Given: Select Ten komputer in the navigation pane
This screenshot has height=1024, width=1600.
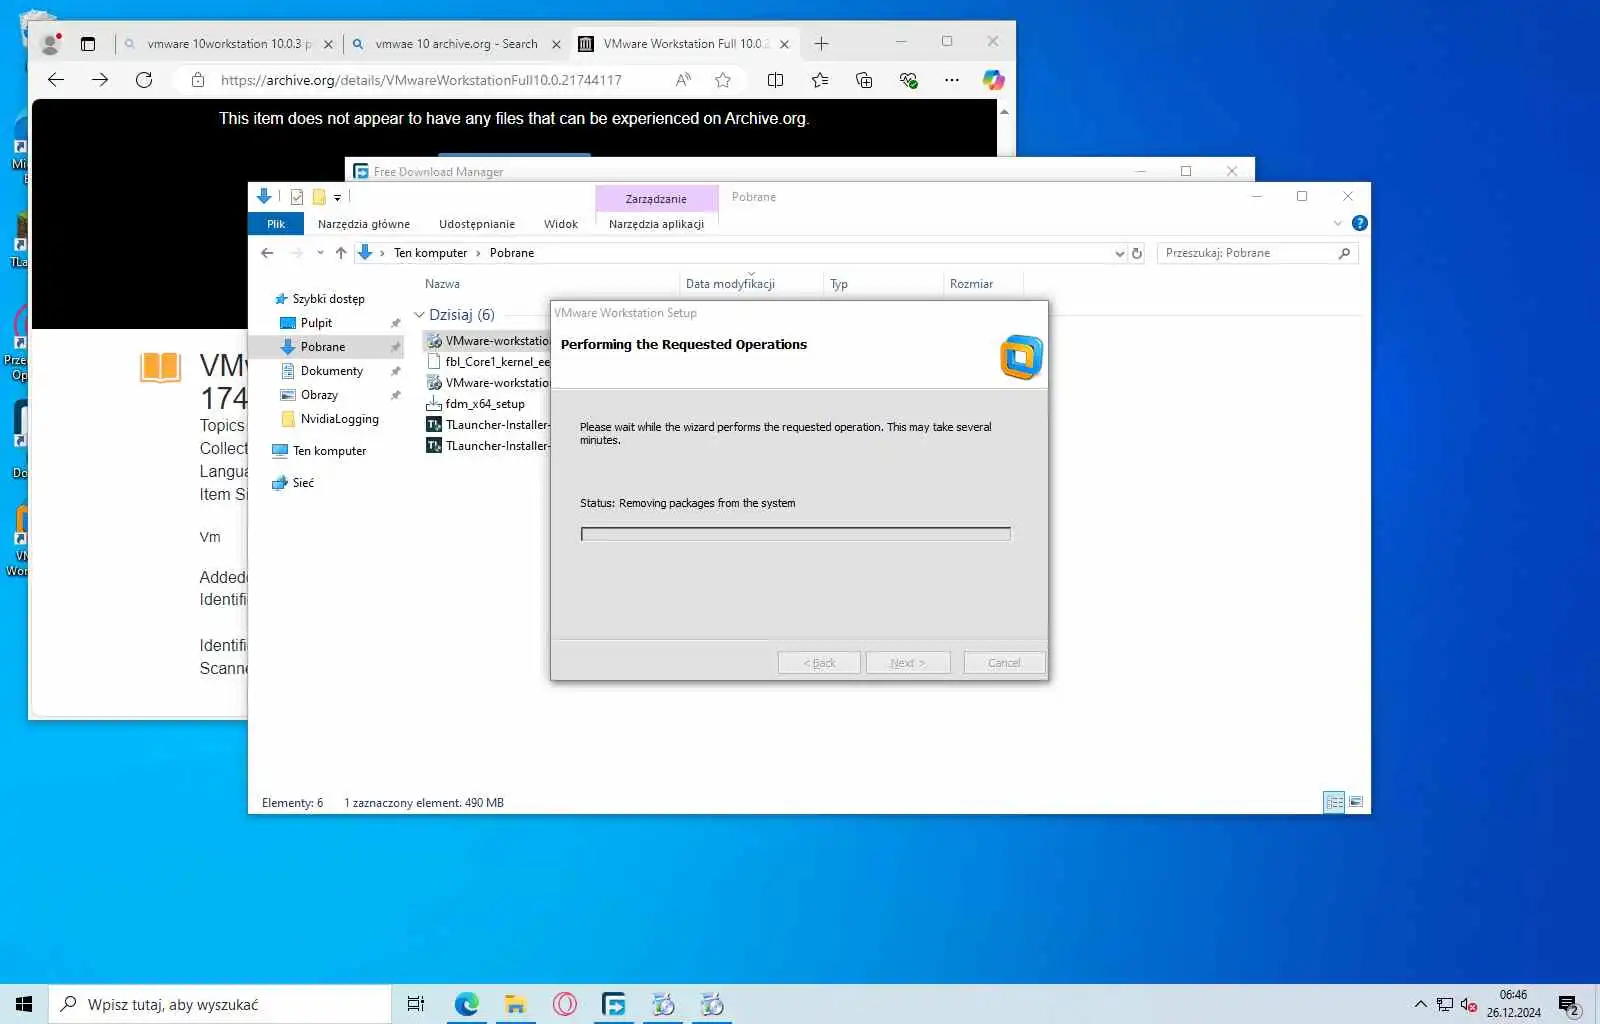Looking at the screenshot, I should click(329, 451).
